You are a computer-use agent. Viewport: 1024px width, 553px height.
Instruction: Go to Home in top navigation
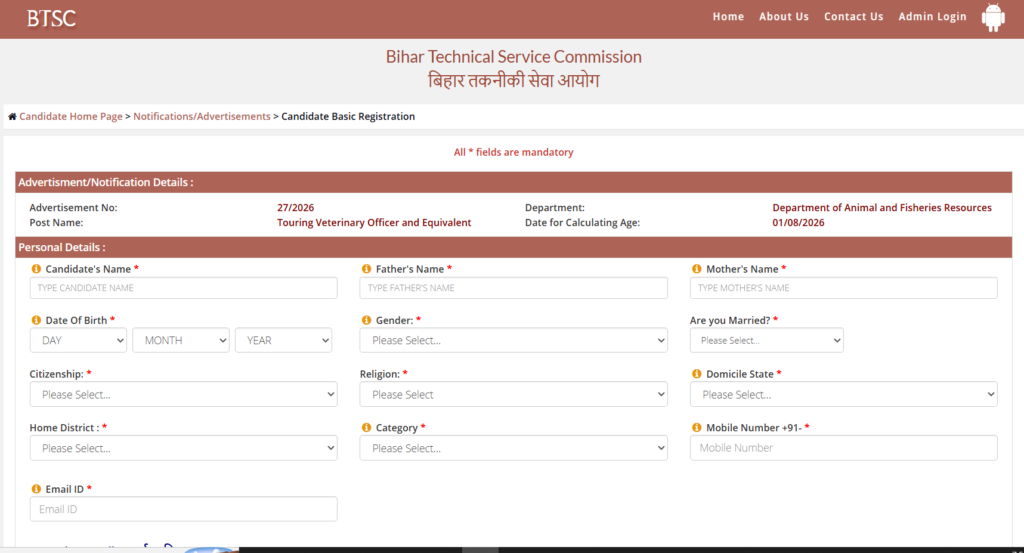click(728, 17)
